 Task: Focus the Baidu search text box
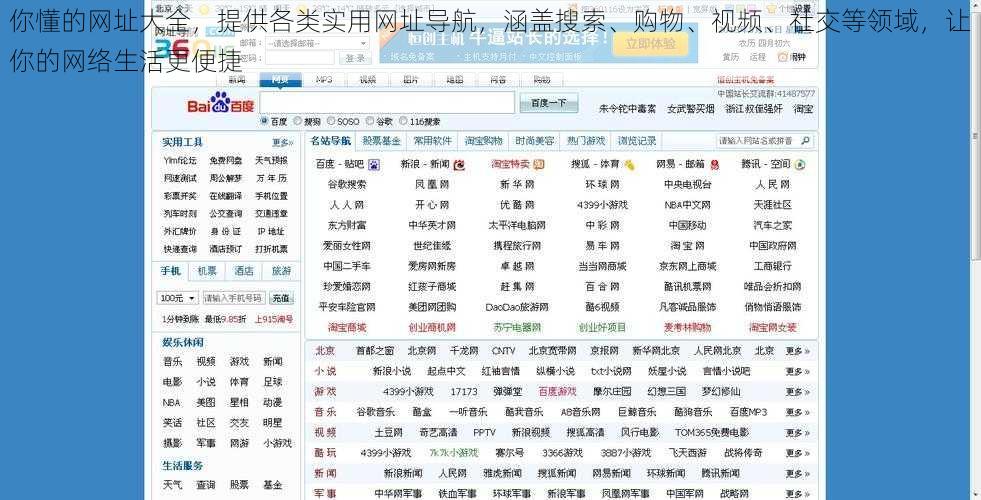pos(387,103)
